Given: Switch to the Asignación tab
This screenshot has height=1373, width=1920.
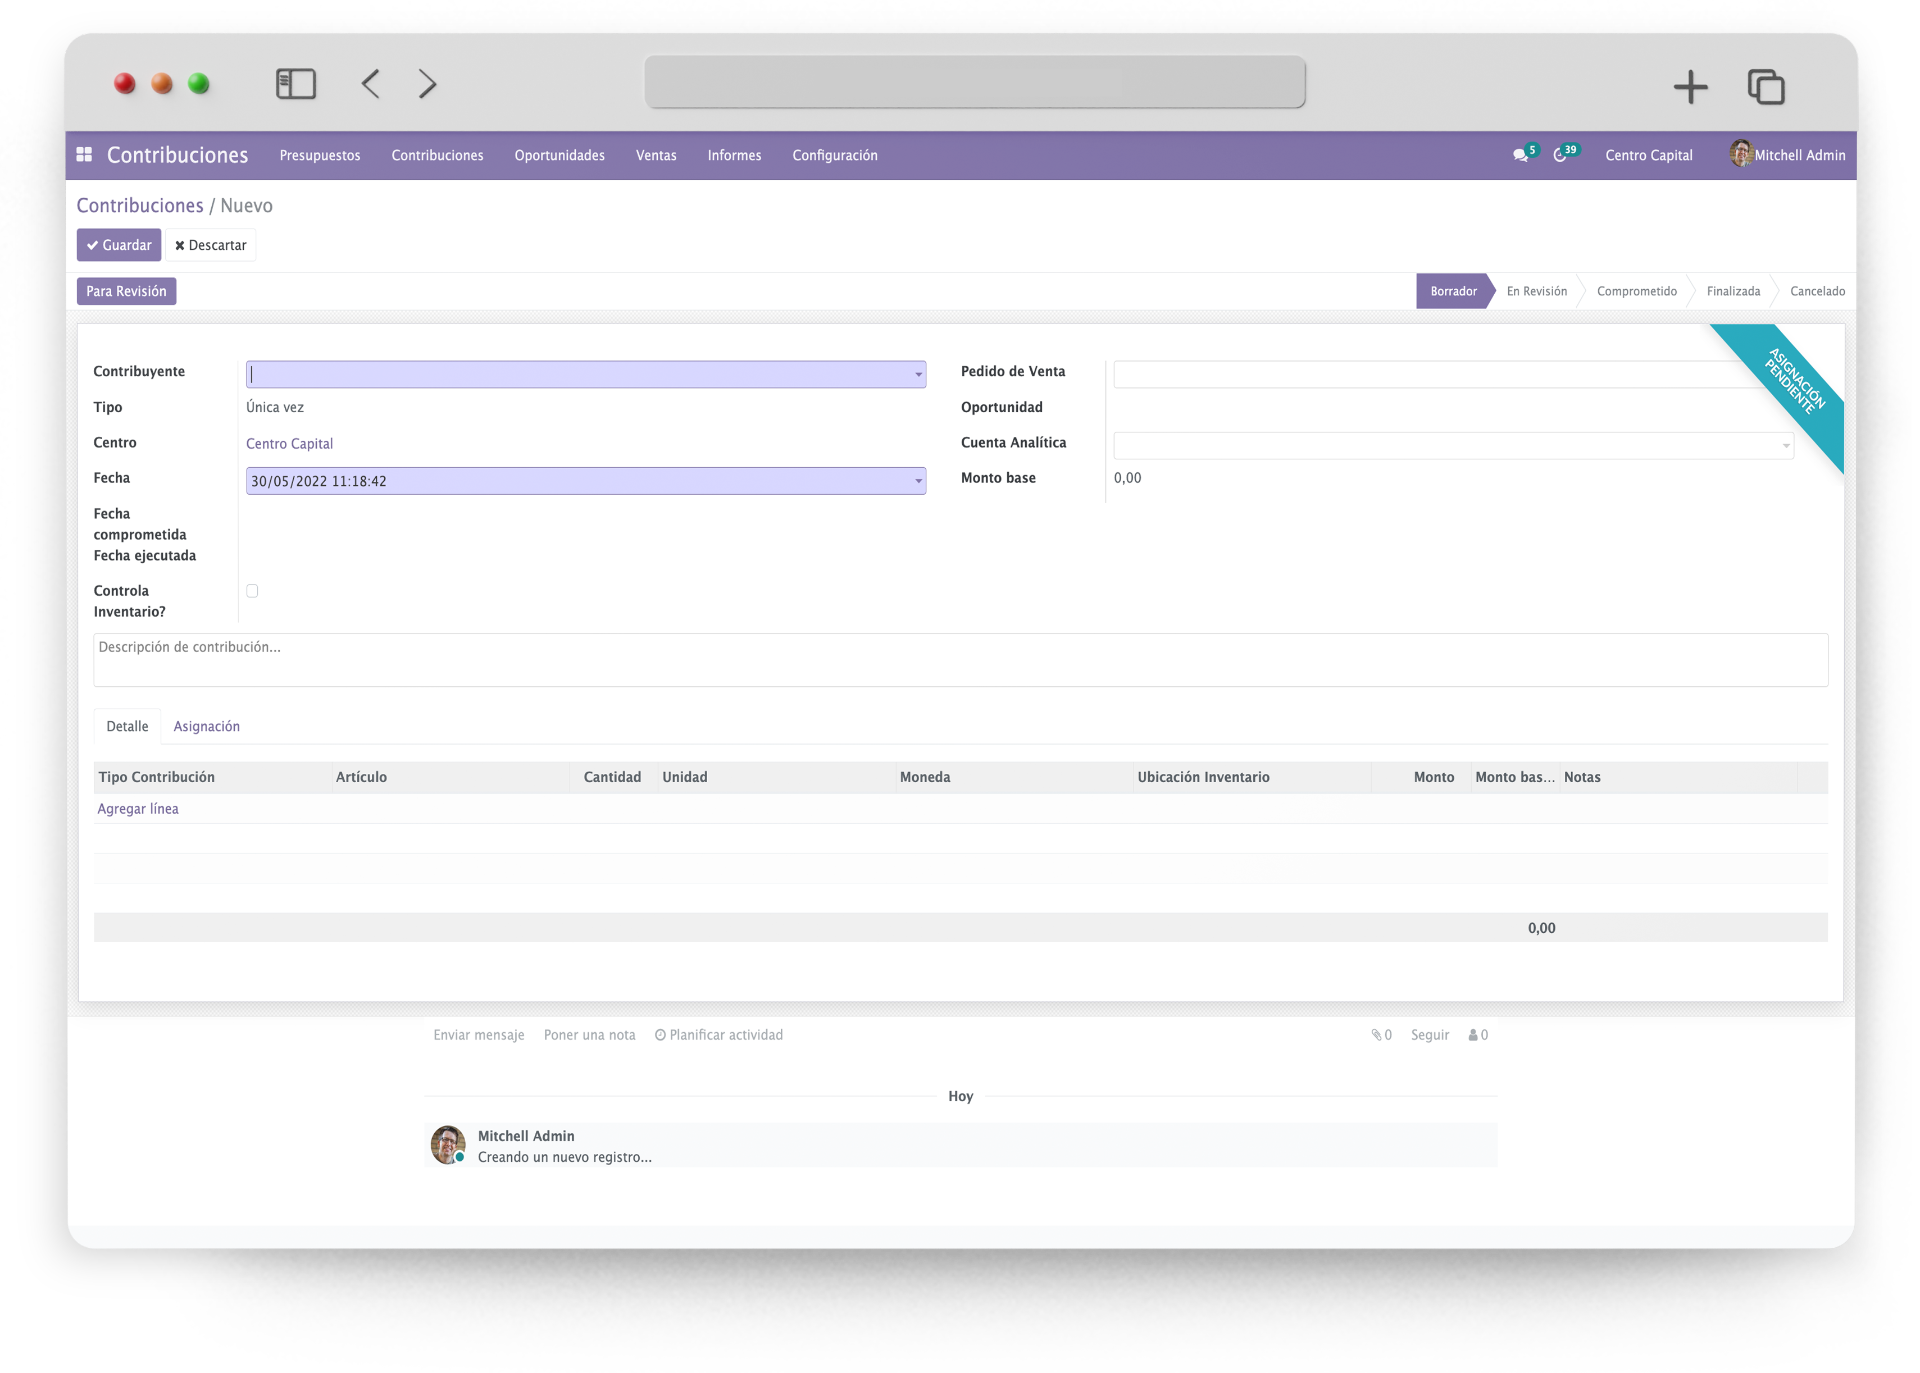Looking at the screenshot, I should (206, 726).
